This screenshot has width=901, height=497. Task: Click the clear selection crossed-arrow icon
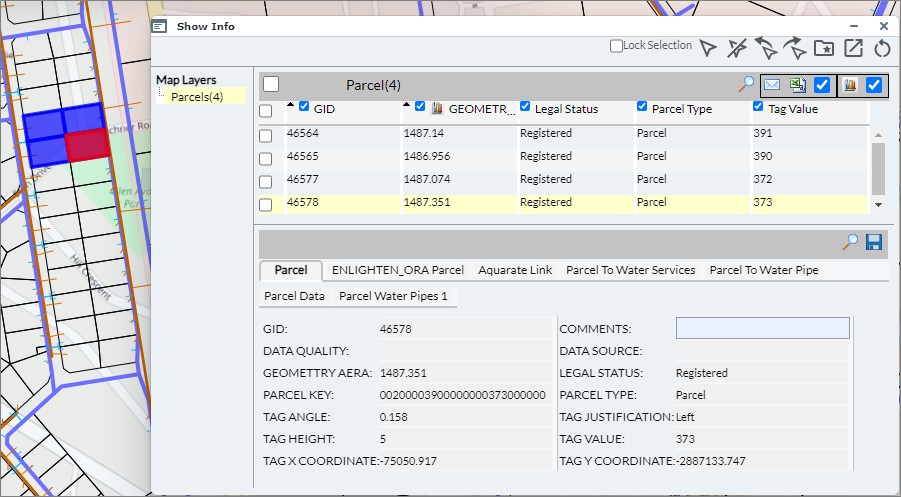pos(738,47)
